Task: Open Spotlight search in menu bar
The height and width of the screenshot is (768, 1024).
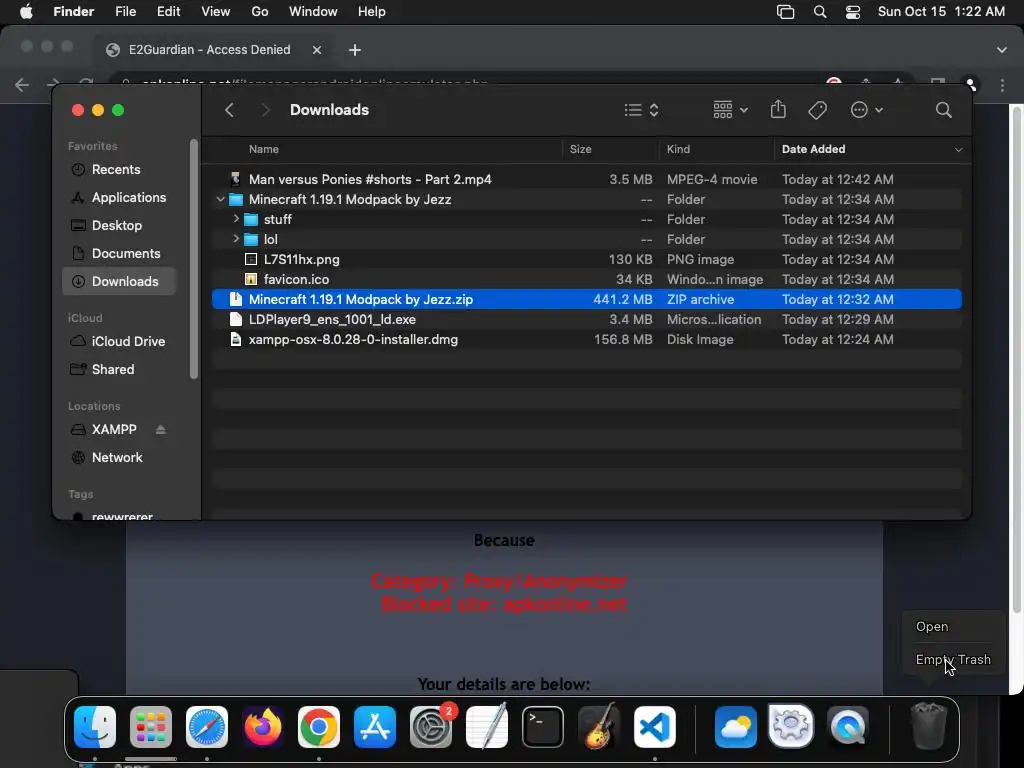Action: [x=820, y=12]
